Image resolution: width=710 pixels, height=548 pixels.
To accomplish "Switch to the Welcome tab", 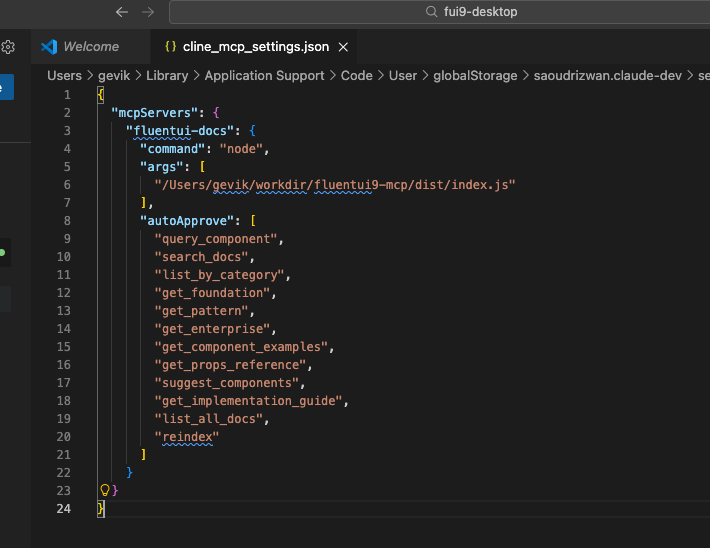I will pyautogui.click(x=91, y=47).
